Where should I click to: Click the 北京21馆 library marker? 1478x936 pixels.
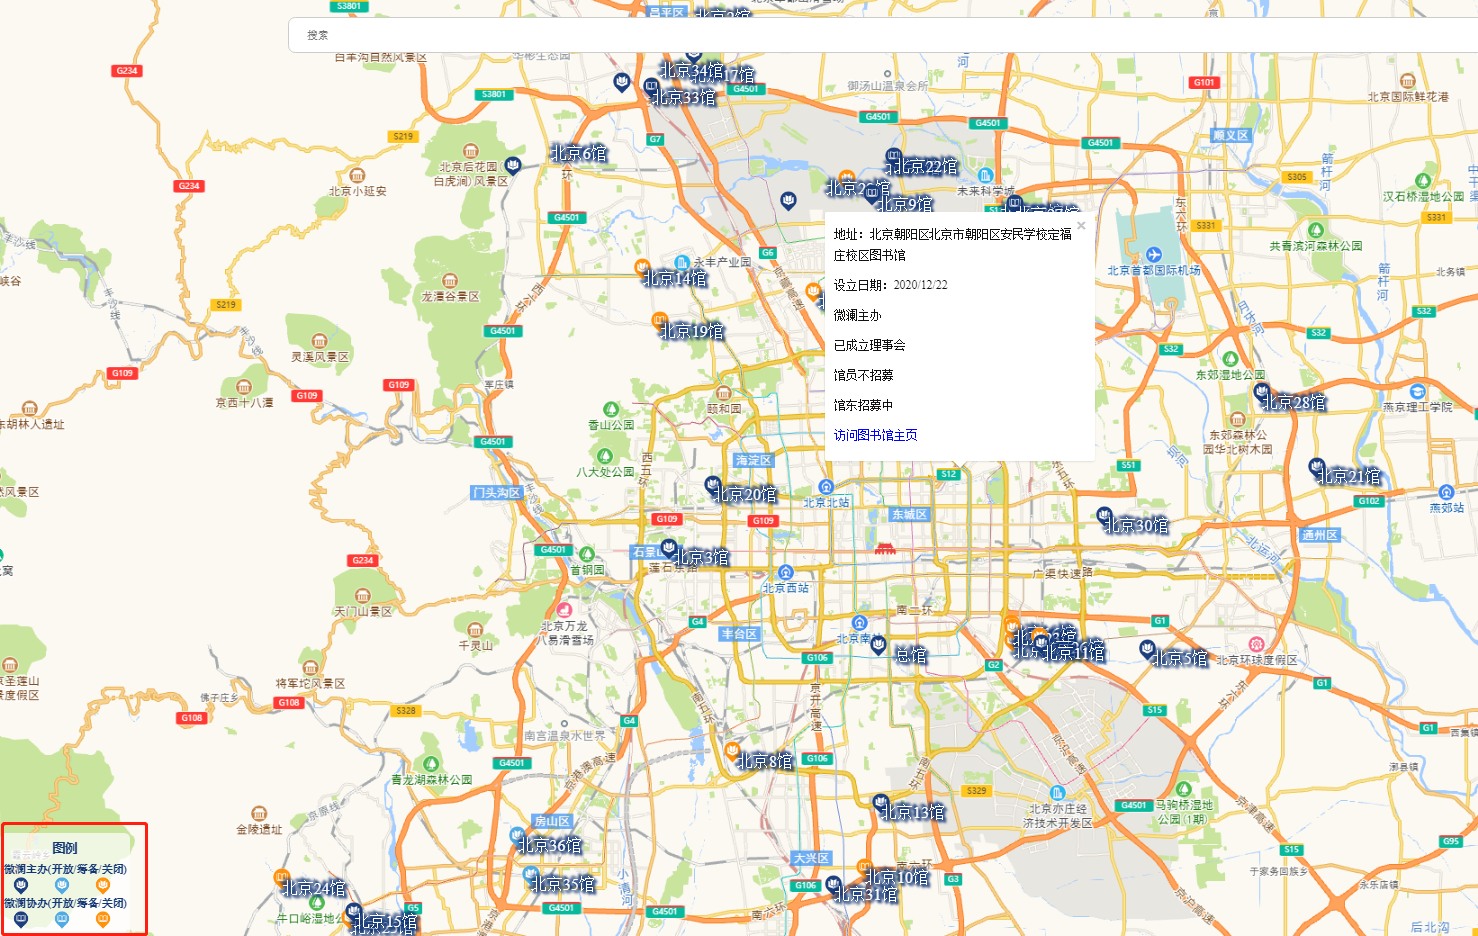click(x=1317, y=467)
